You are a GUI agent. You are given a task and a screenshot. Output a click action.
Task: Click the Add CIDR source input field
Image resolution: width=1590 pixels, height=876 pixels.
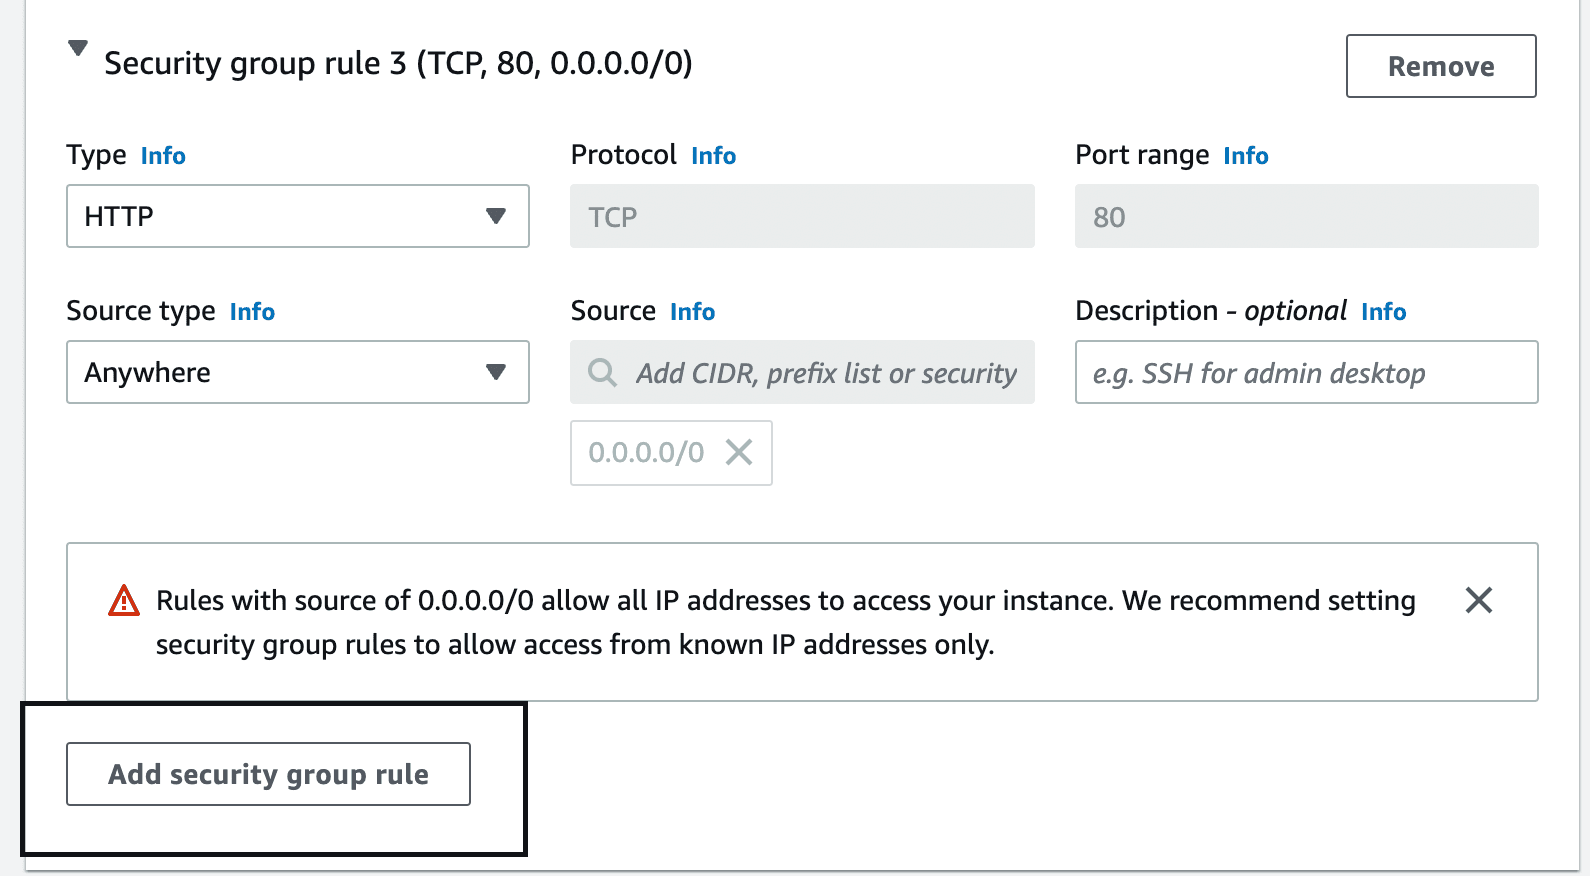point(830,372)
